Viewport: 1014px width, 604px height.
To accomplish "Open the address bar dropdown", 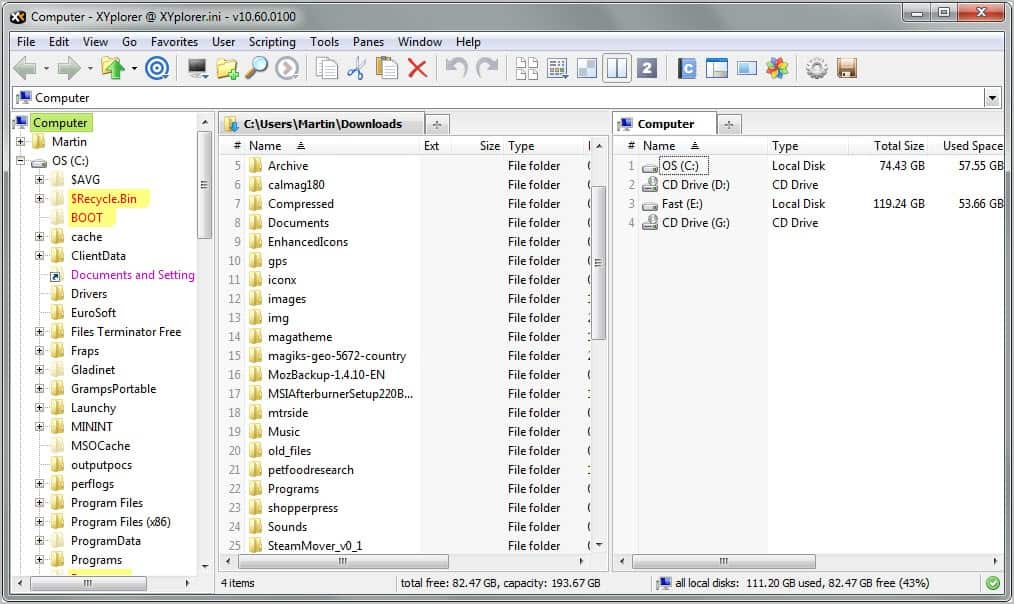I will point(993,97).
